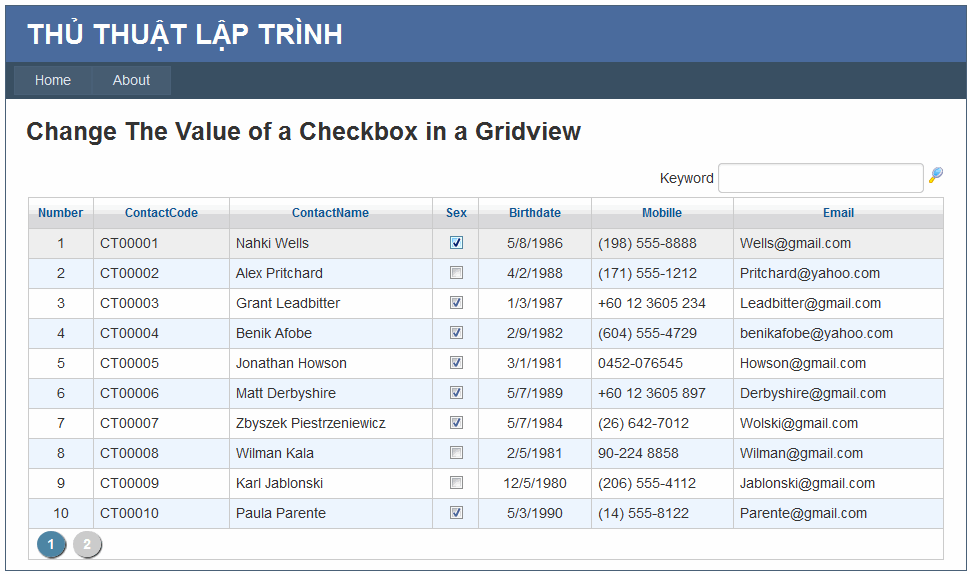Sort by Number column header

[61, 213]
